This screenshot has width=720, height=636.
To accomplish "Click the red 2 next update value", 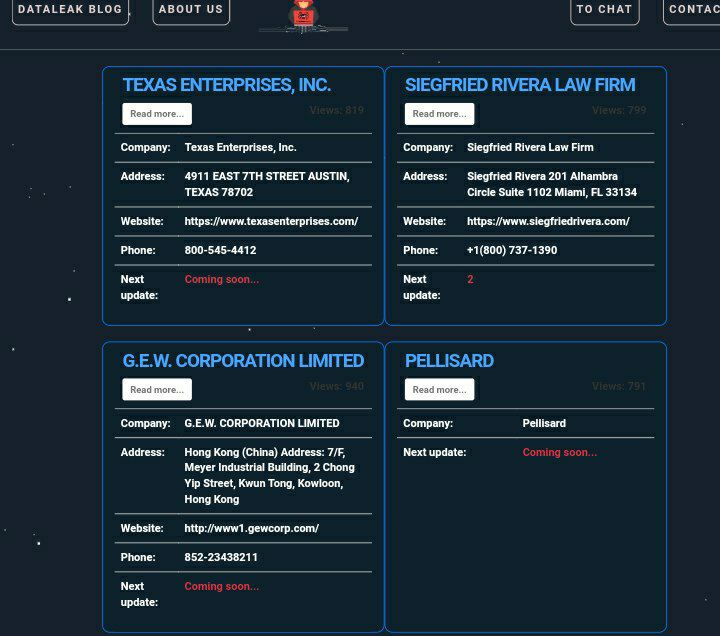I will coord(470,279).
